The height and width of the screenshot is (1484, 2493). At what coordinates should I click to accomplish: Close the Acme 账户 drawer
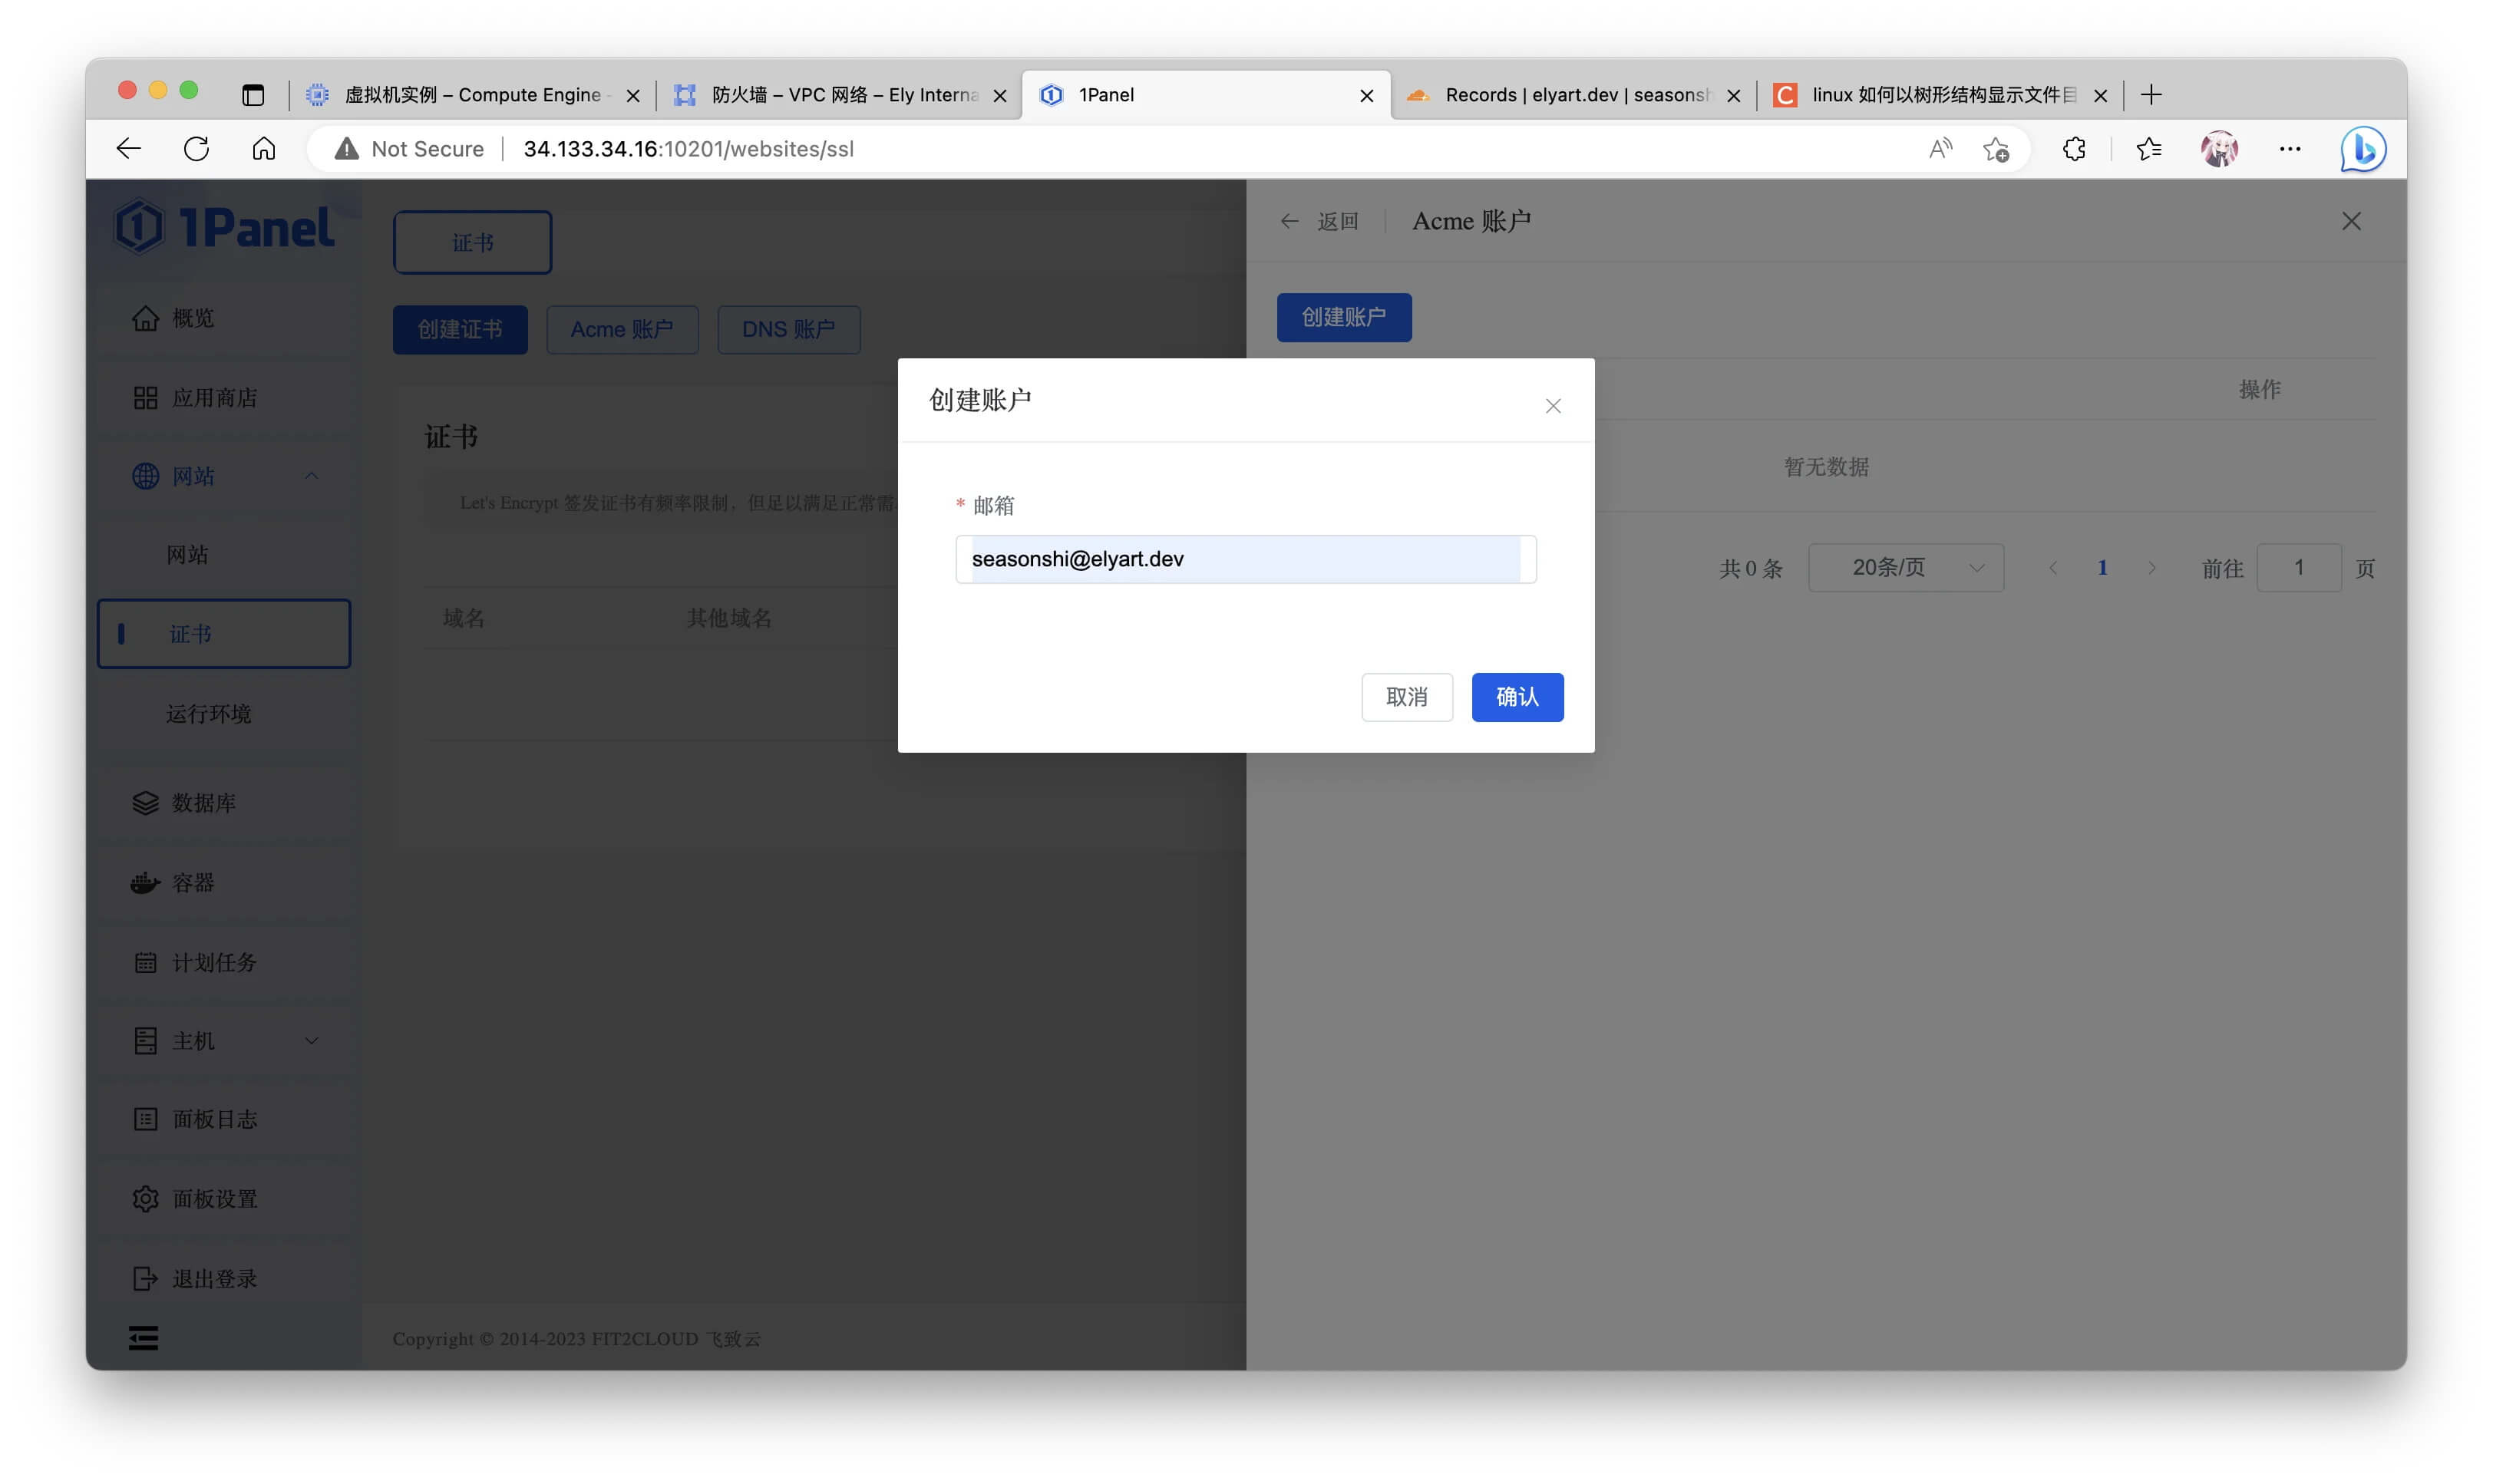click(x=2351, y=221)
